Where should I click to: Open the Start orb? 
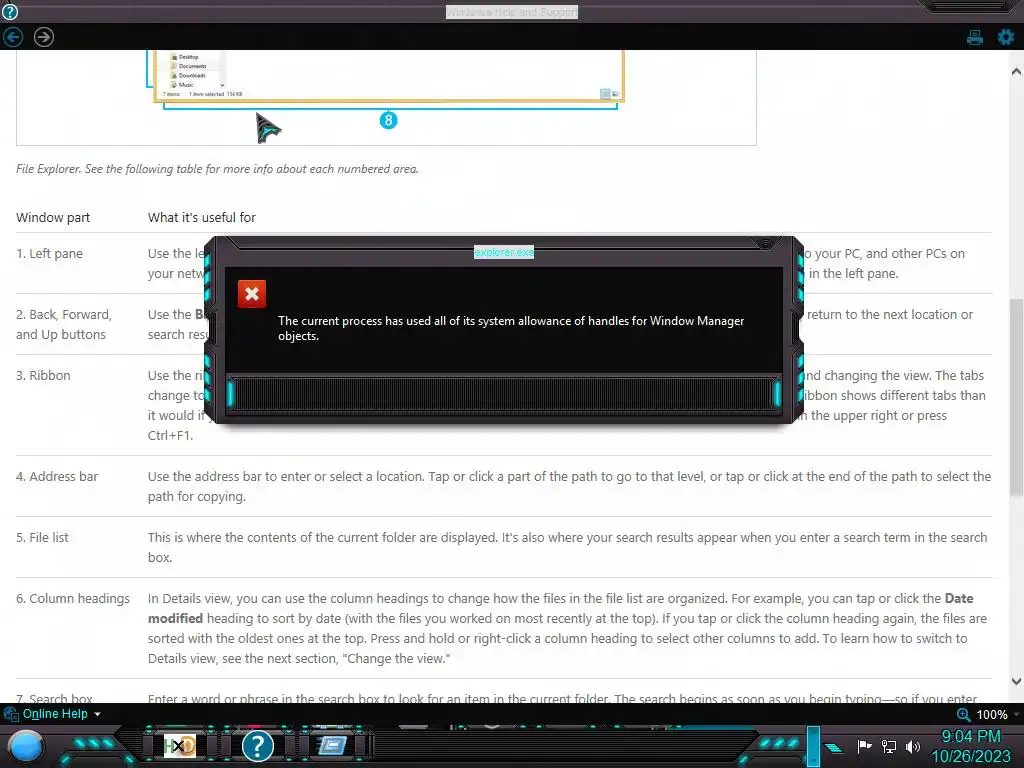pyautogui.click(x=25, y=747)
